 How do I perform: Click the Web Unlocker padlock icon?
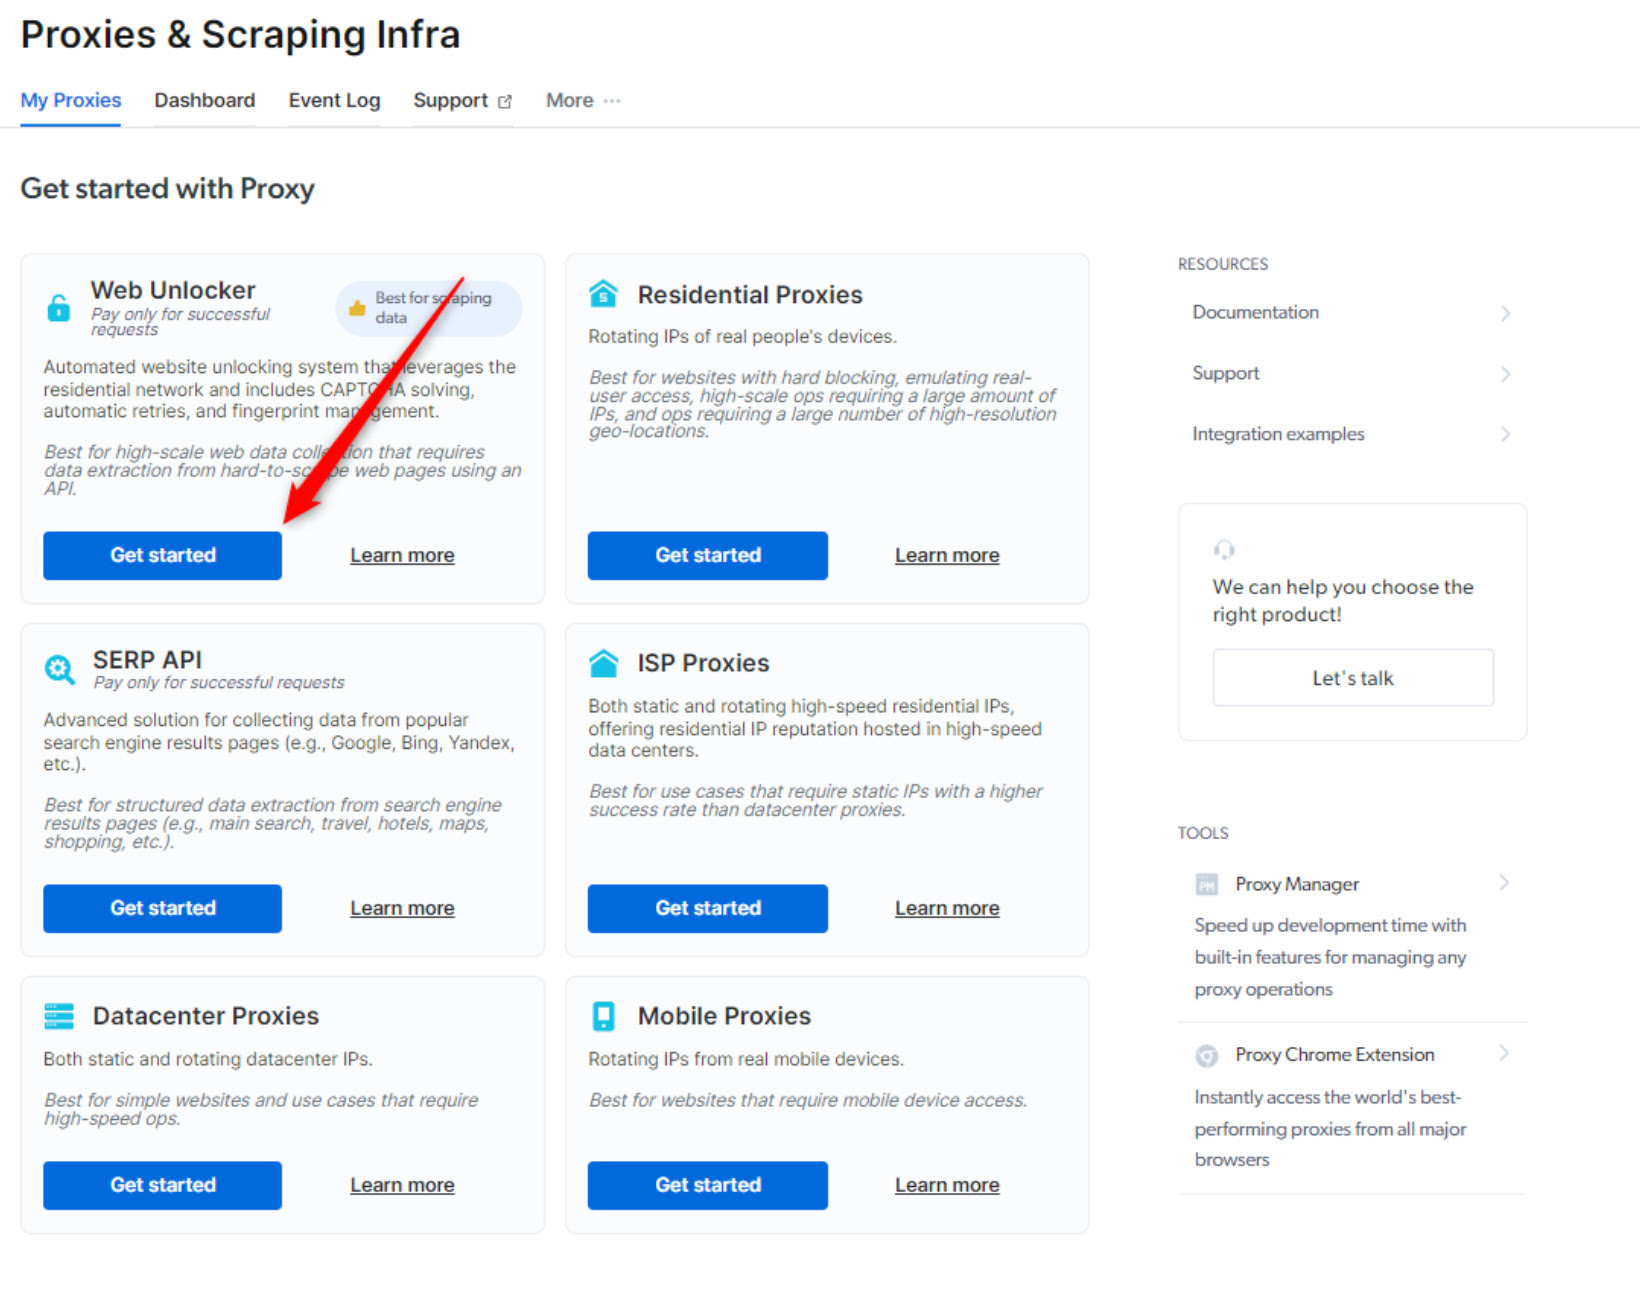coord(59,307)
